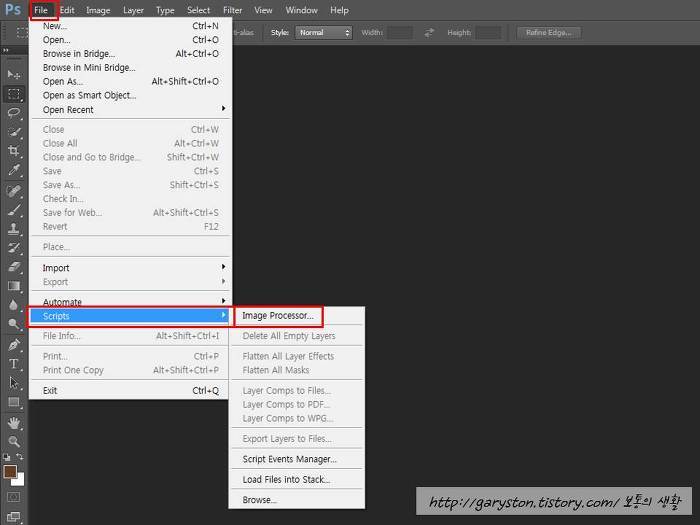The image size is (700, 525).
Task: Open the Scripts submenu entry
Action: [x=131, y=316]
